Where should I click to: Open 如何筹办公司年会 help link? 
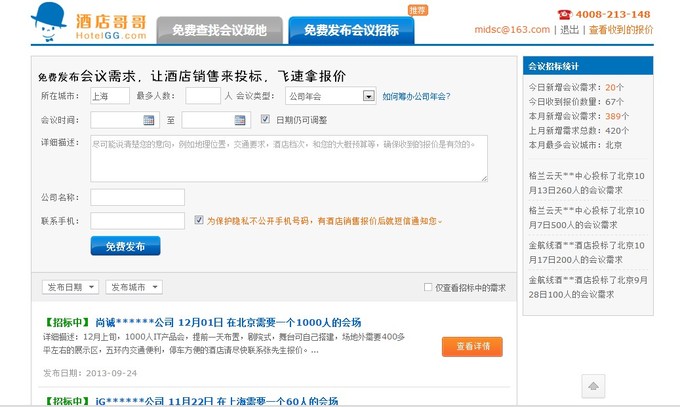pyautogui.click(x=416, y=97)
